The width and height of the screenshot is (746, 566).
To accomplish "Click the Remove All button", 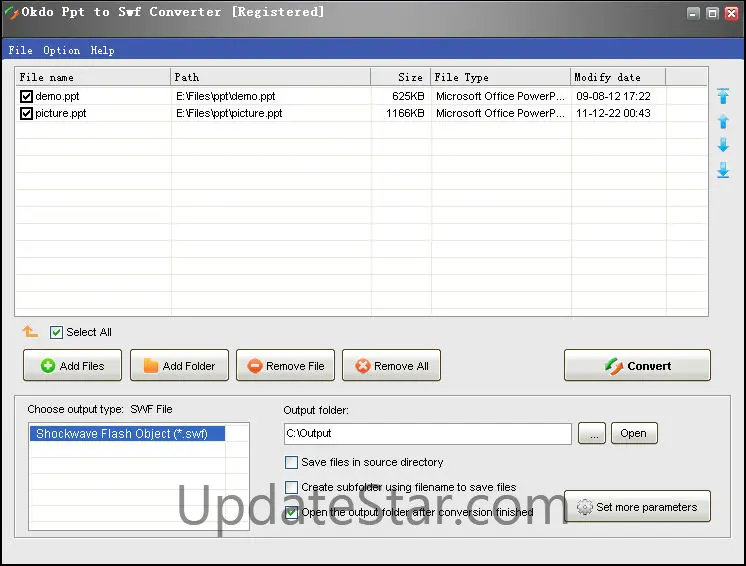I will tap(391, 365).
